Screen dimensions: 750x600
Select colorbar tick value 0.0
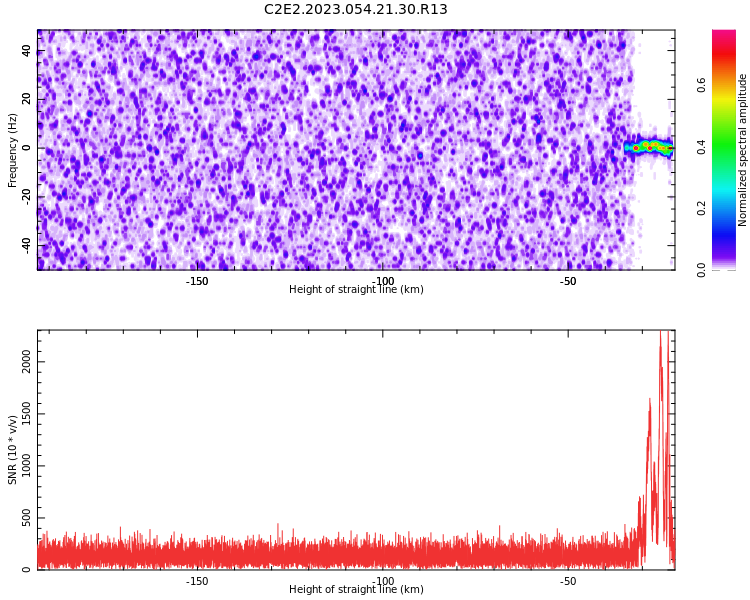tap(702, 270)
